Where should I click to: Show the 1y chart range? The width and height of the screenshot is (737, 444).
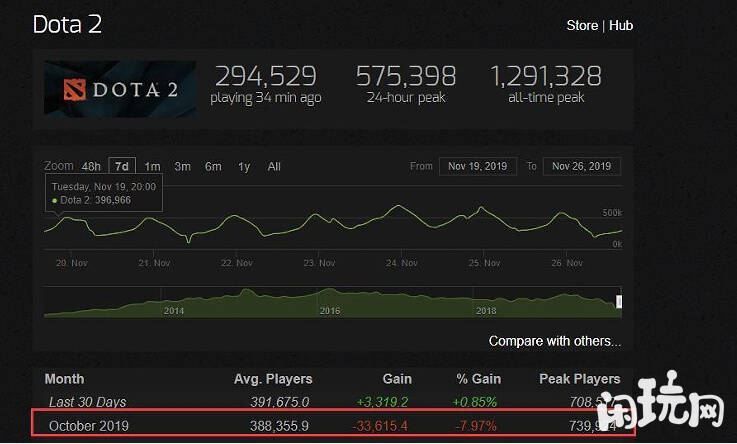243,167
